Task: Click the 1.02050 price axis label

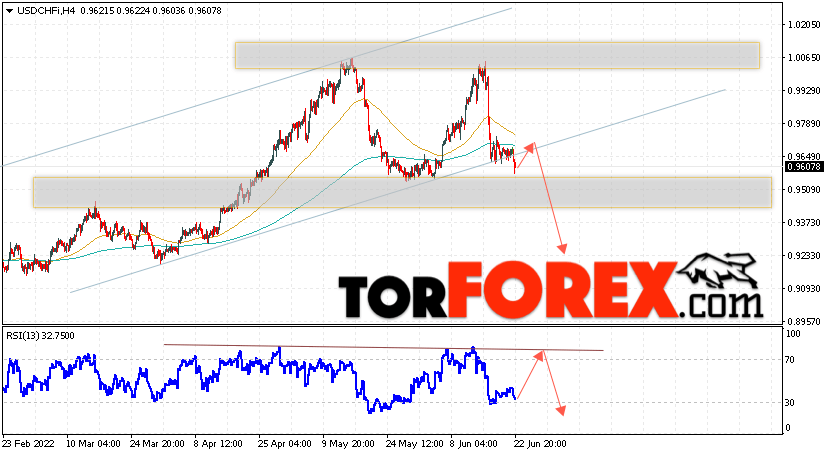Action: [x=804, y=25]
